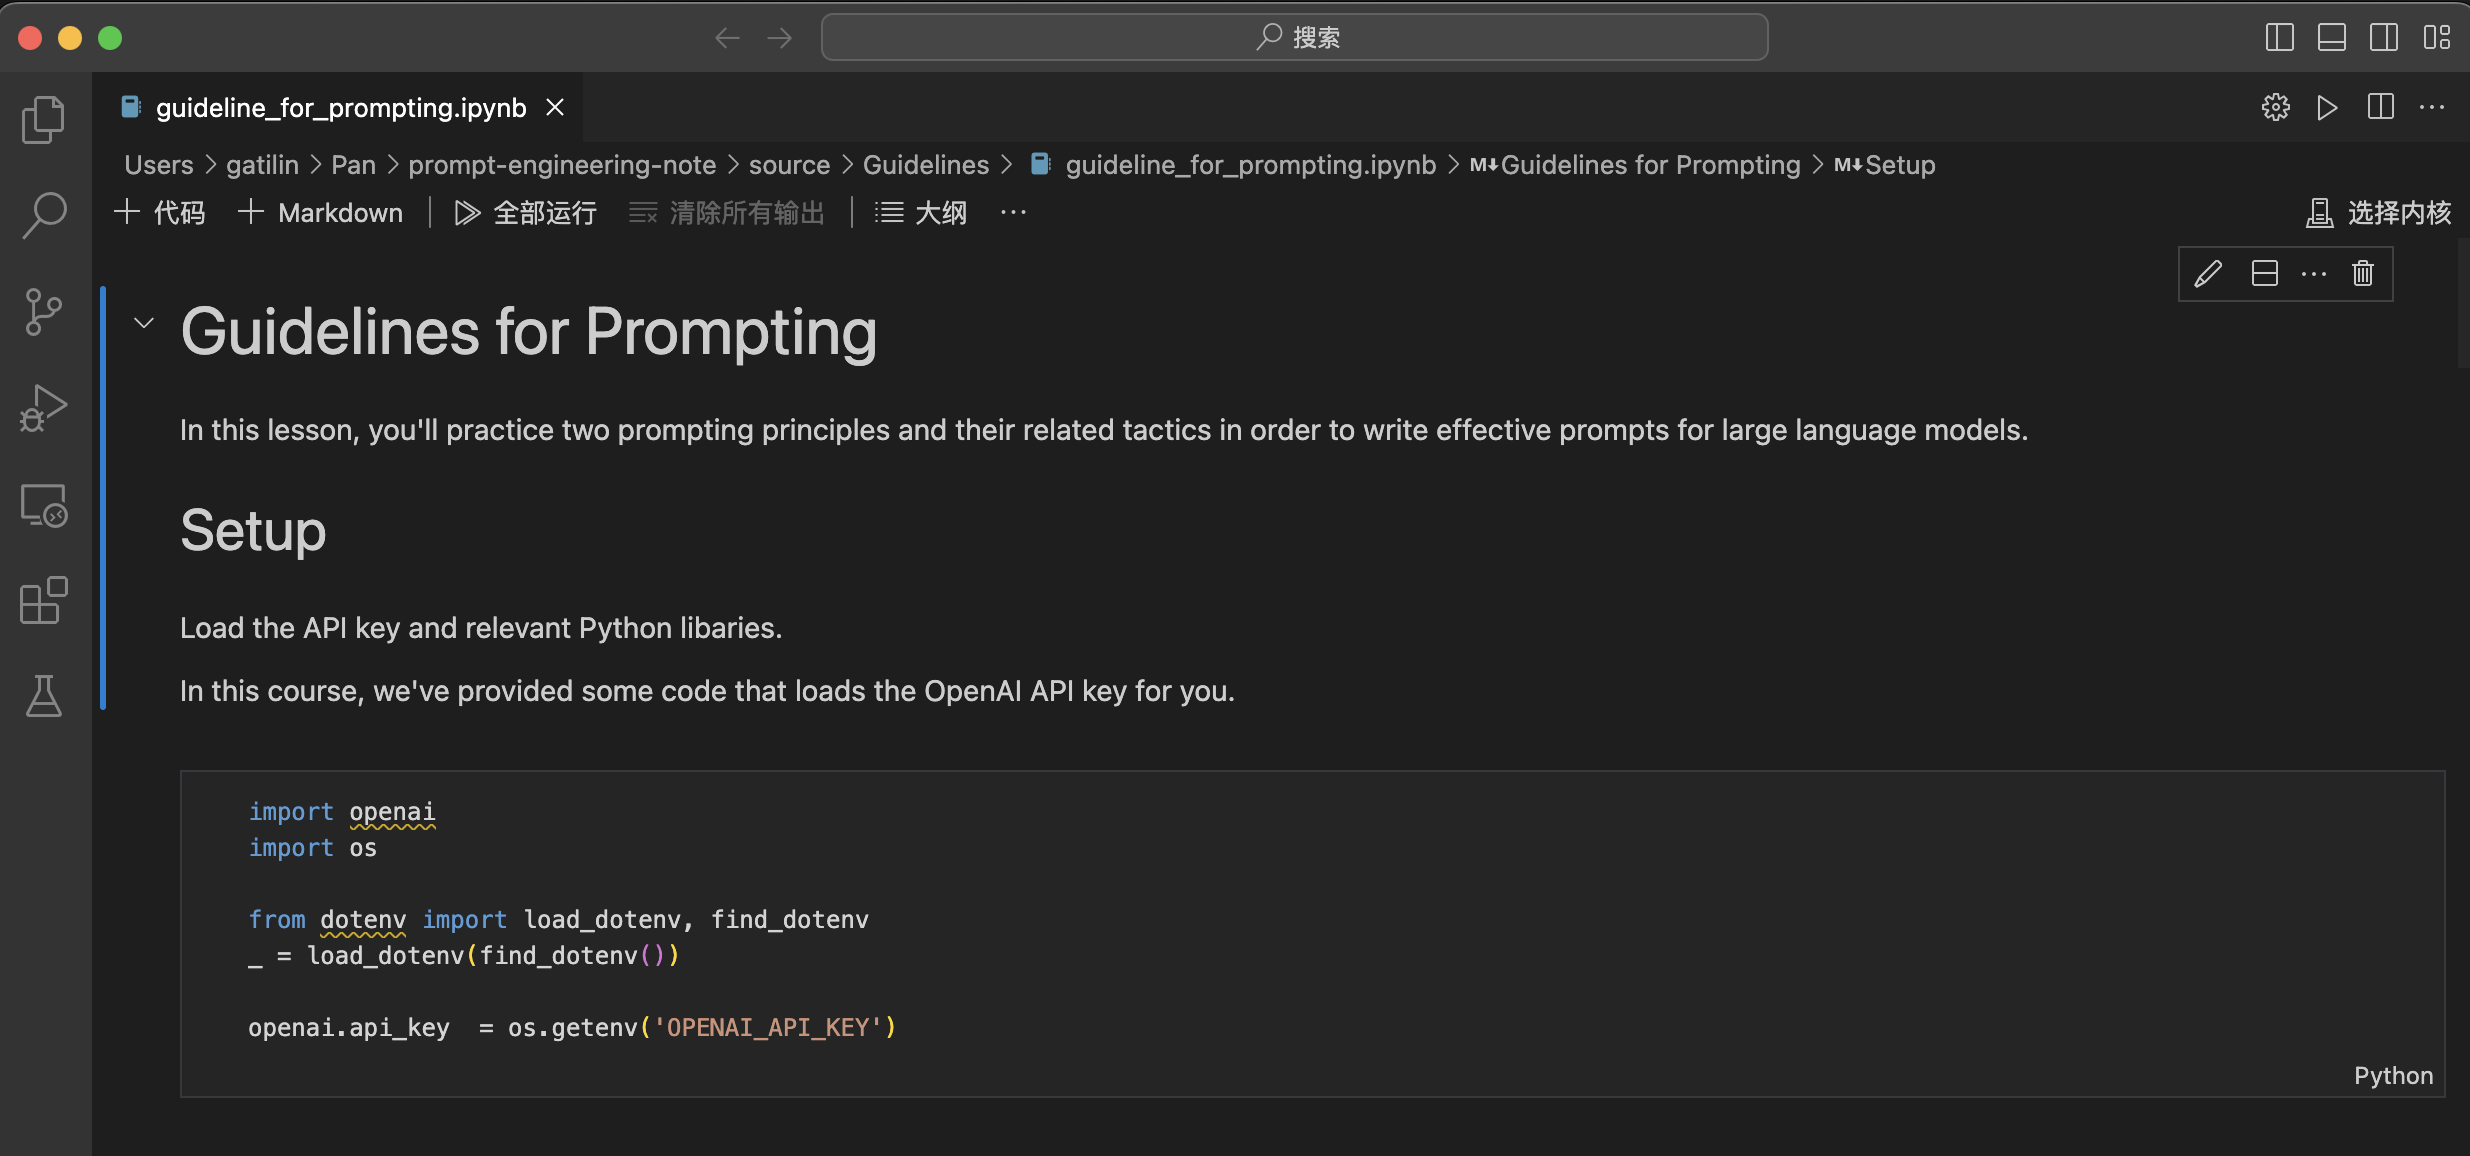Image resolution: width=2470 pixels, height=1156 pixels.
Task: Split the cell using the split icon
Action: tap(2264, 274)
